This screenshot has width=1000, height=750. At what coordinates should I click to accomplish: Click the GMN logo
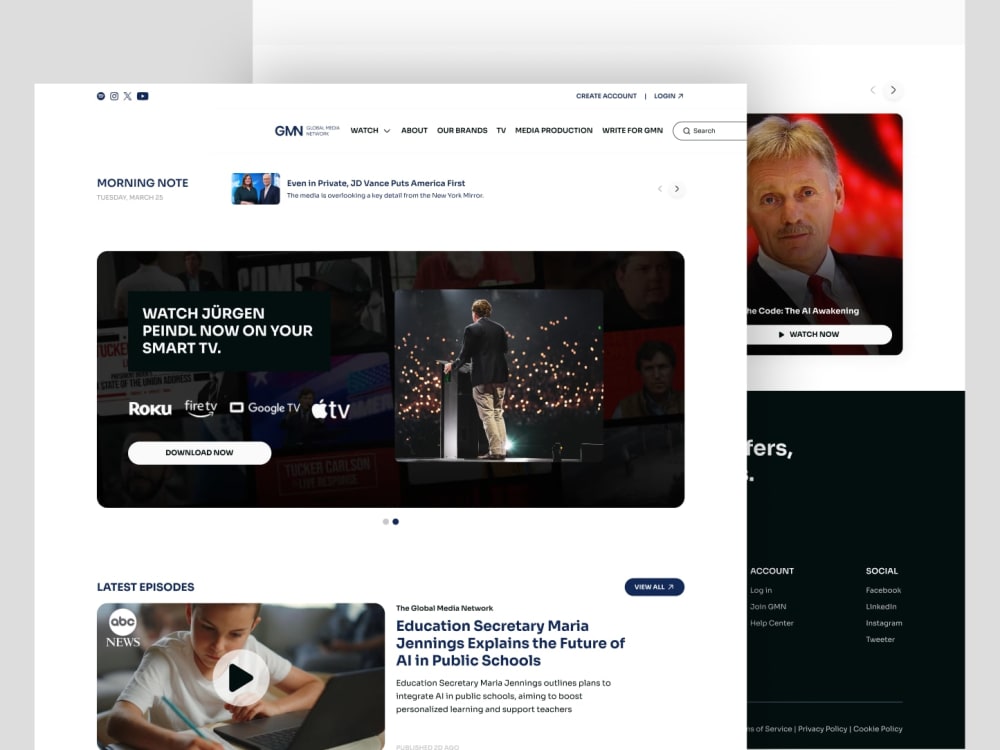(x=307, y=131)
